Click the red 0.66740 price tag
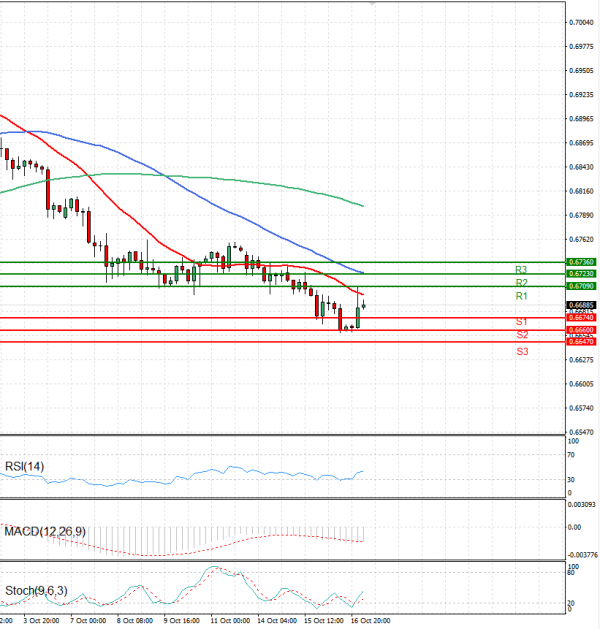This screenshot has width=600, height=629. click(581, 317)
